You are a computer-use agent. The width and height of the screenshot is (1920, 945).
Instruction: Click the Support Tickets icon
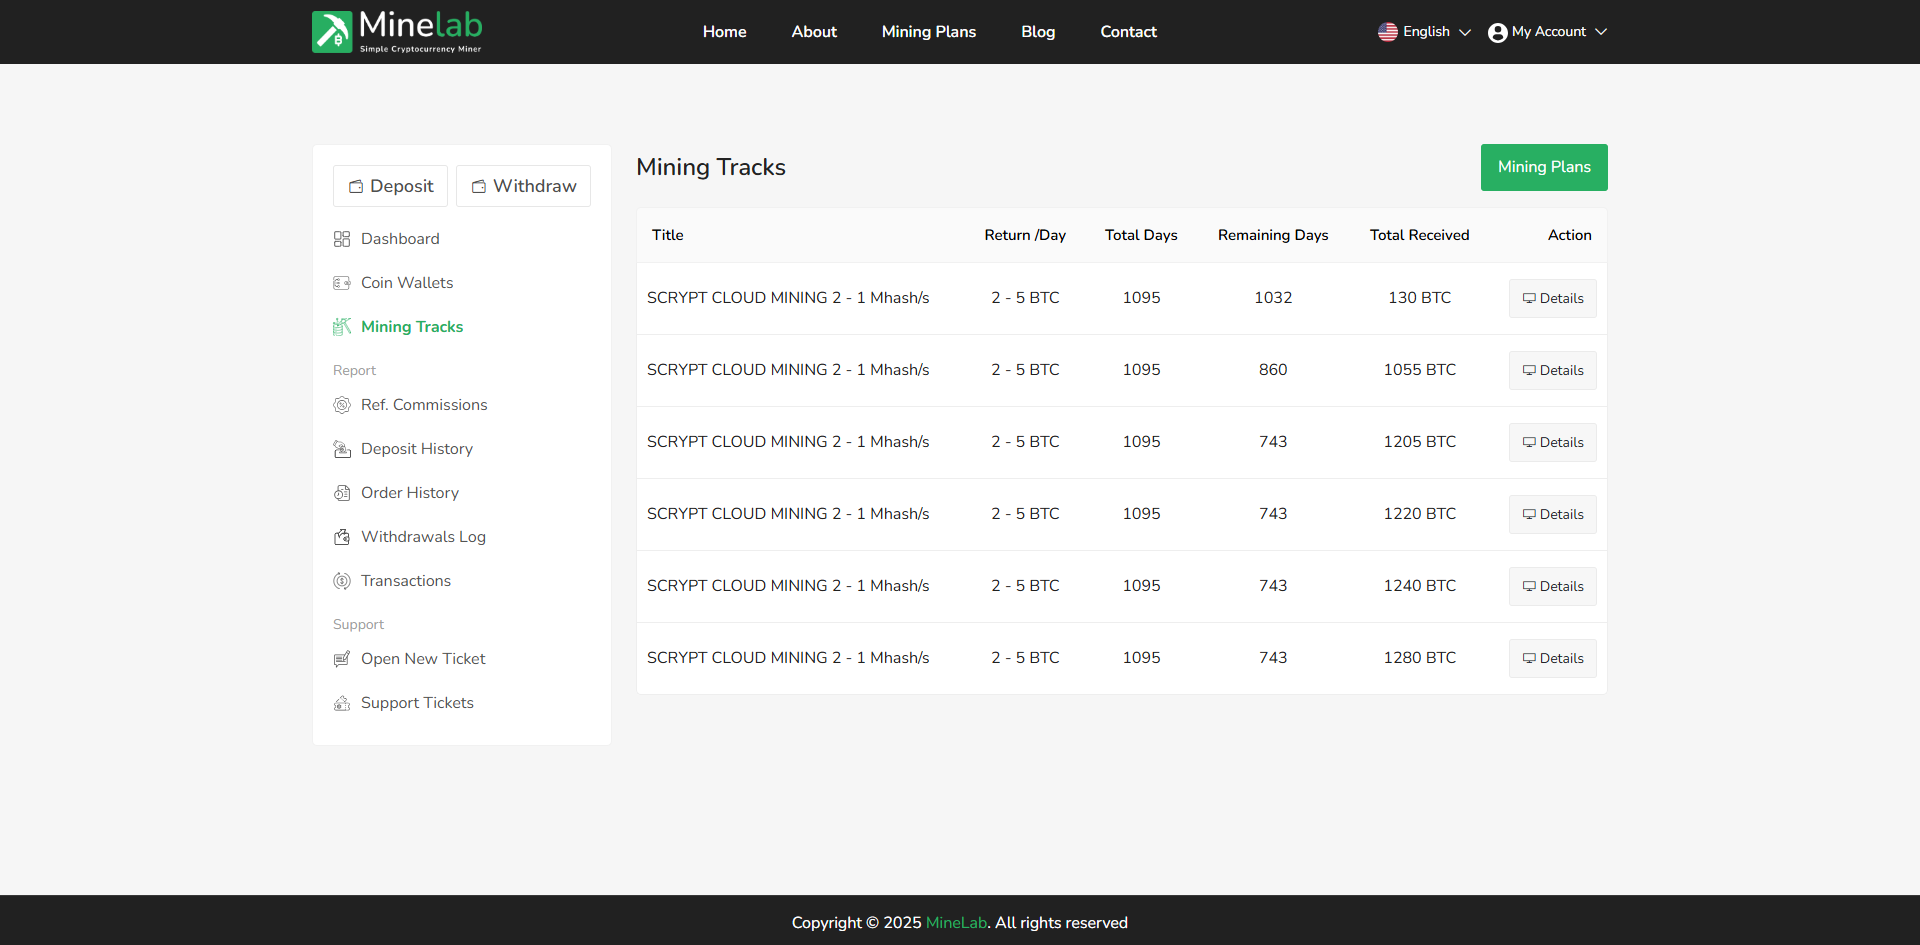pos(343,703)
